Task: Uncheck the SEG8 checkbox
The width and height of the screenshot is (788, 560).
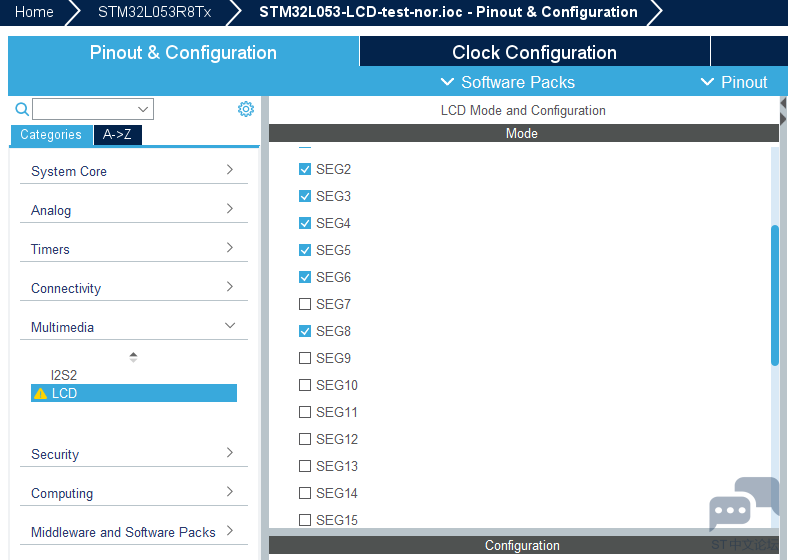Action: point(305,331)
